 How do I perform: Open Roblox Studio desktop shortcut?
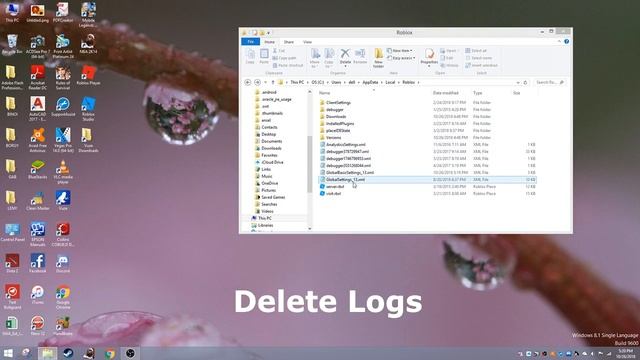click(88, 109)
